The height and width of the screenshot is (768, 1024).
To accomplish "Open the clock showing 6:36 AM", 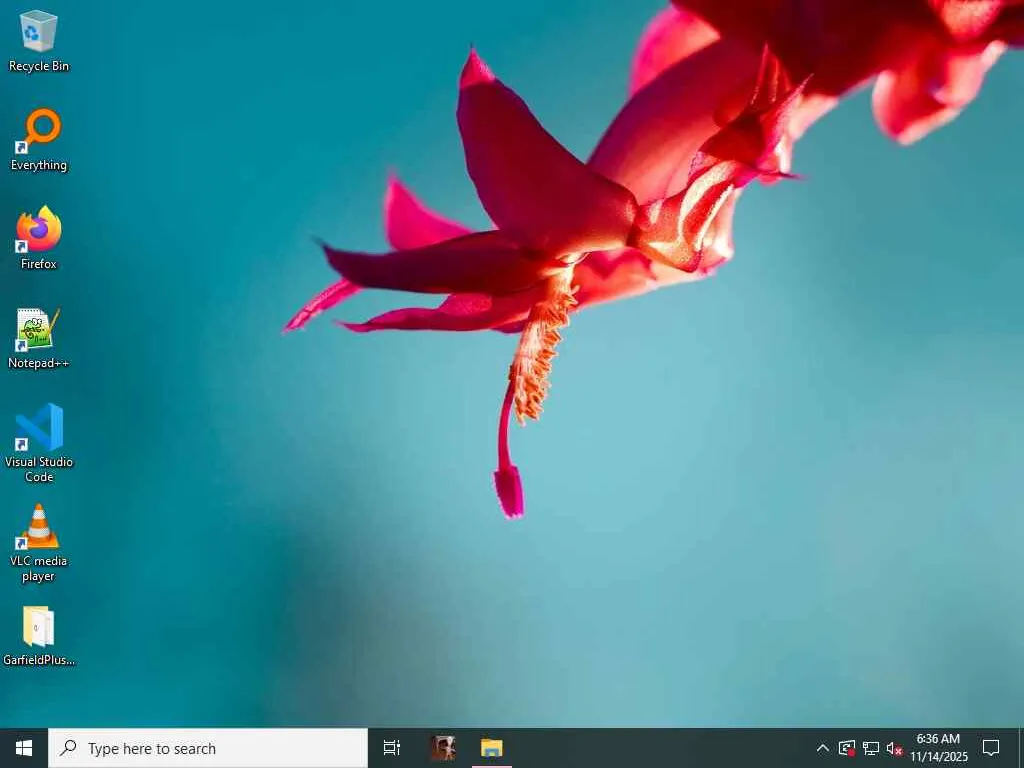I will [x=938, y=748].
